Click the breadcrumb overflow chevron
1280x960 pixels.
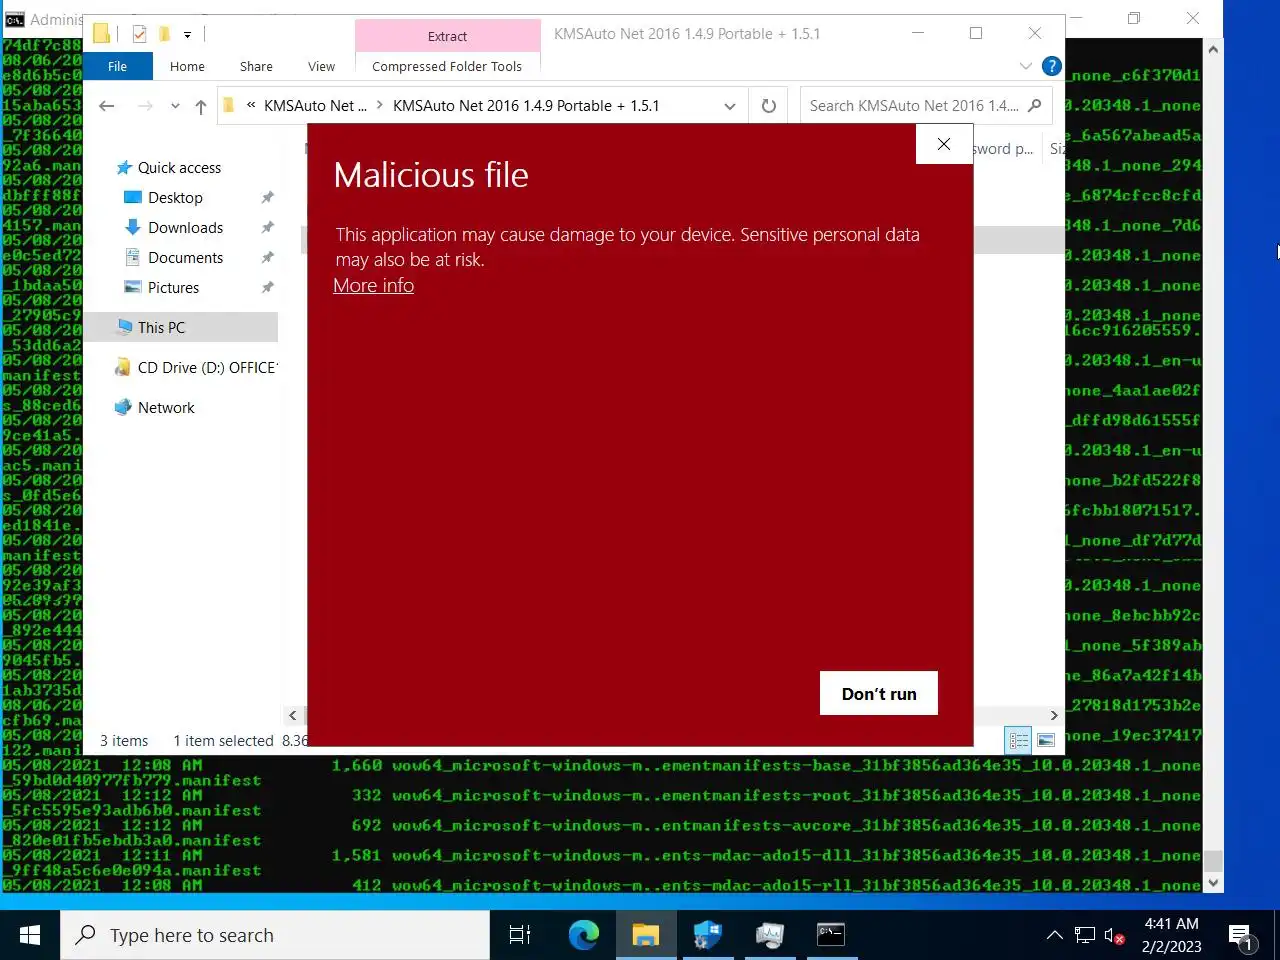click(251, 105)
